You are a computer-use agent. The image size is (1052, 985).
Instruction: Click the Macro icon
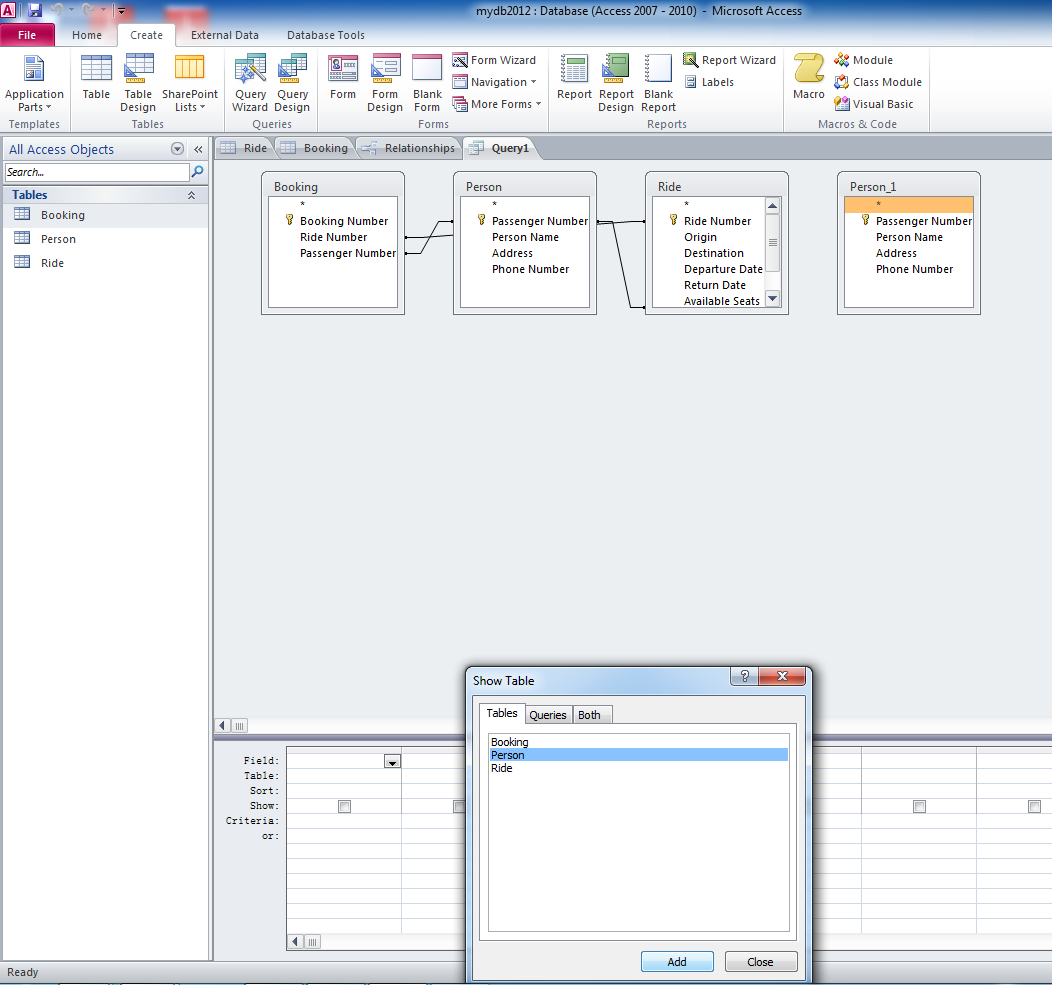coord(808,78)
